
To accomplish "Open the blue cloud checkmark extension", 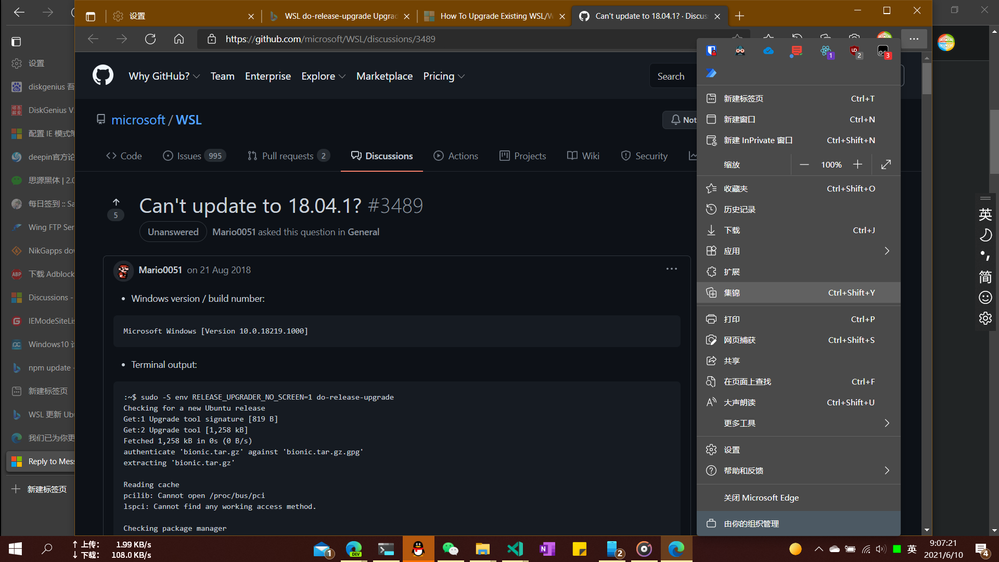I will pyautogui.click(x=768, y=50).
